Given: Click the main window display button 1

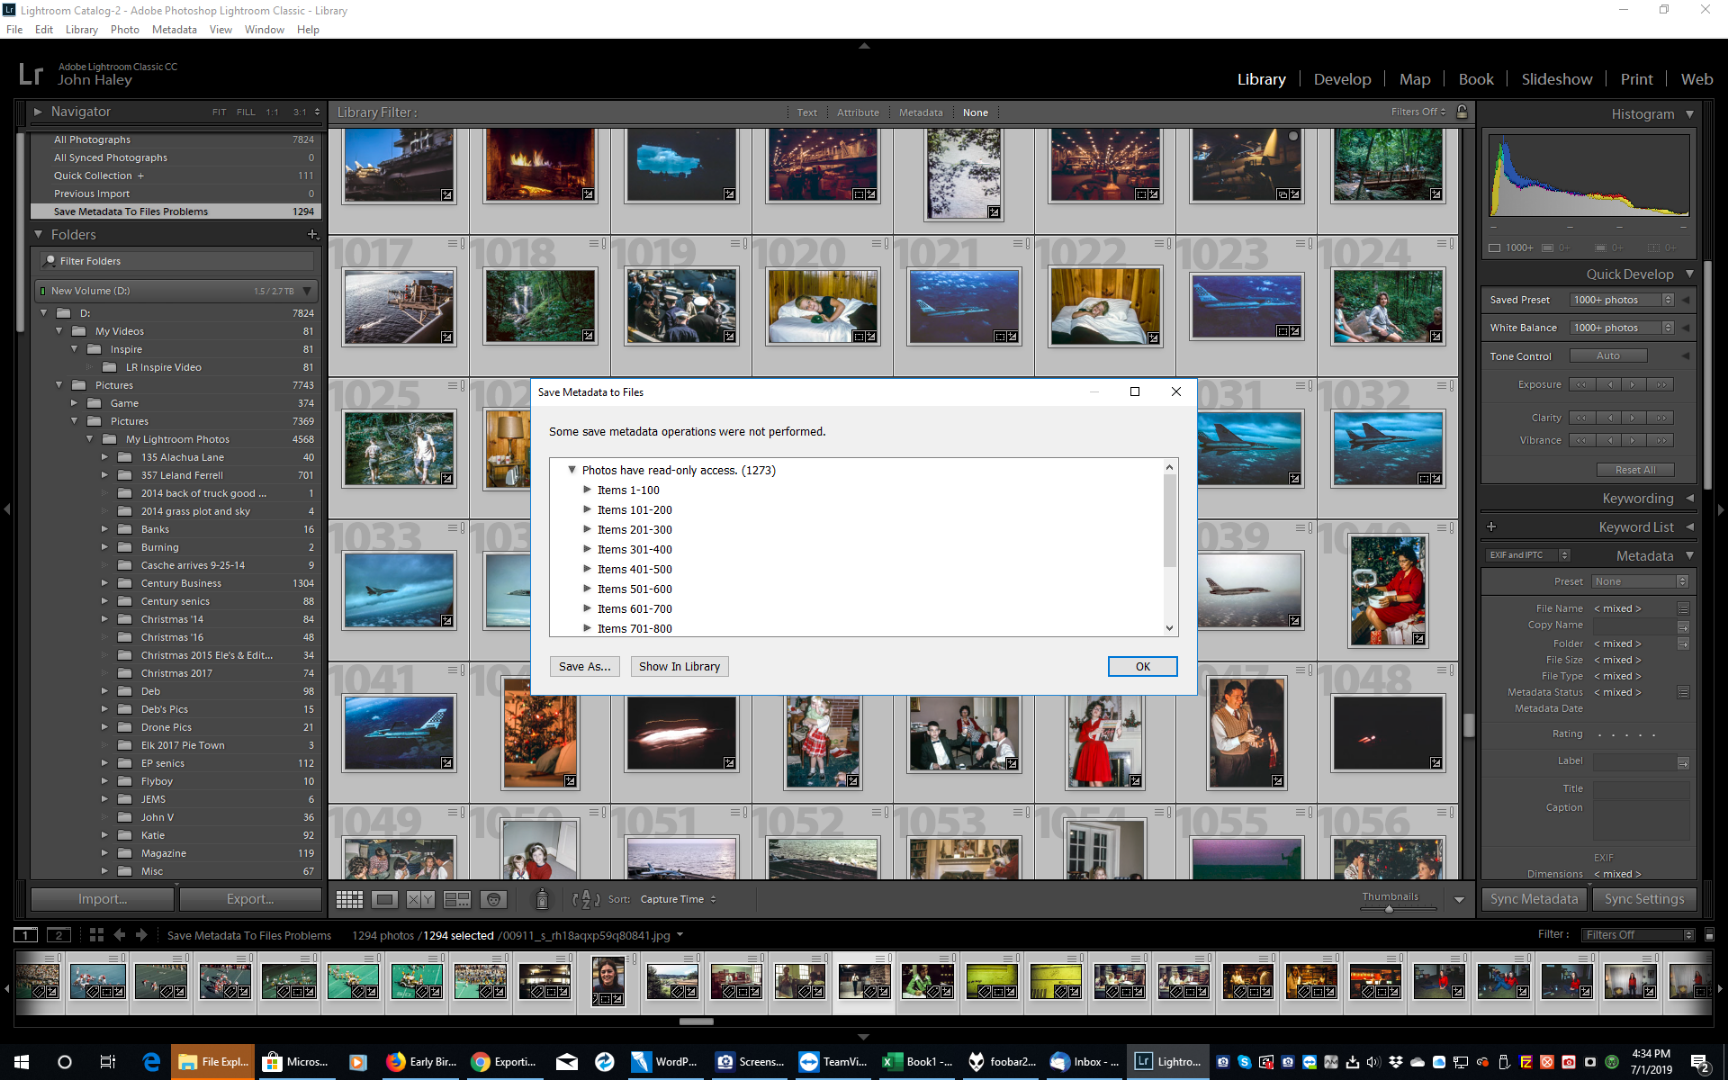Looking at the screenshot, I should tap(26, 935).
